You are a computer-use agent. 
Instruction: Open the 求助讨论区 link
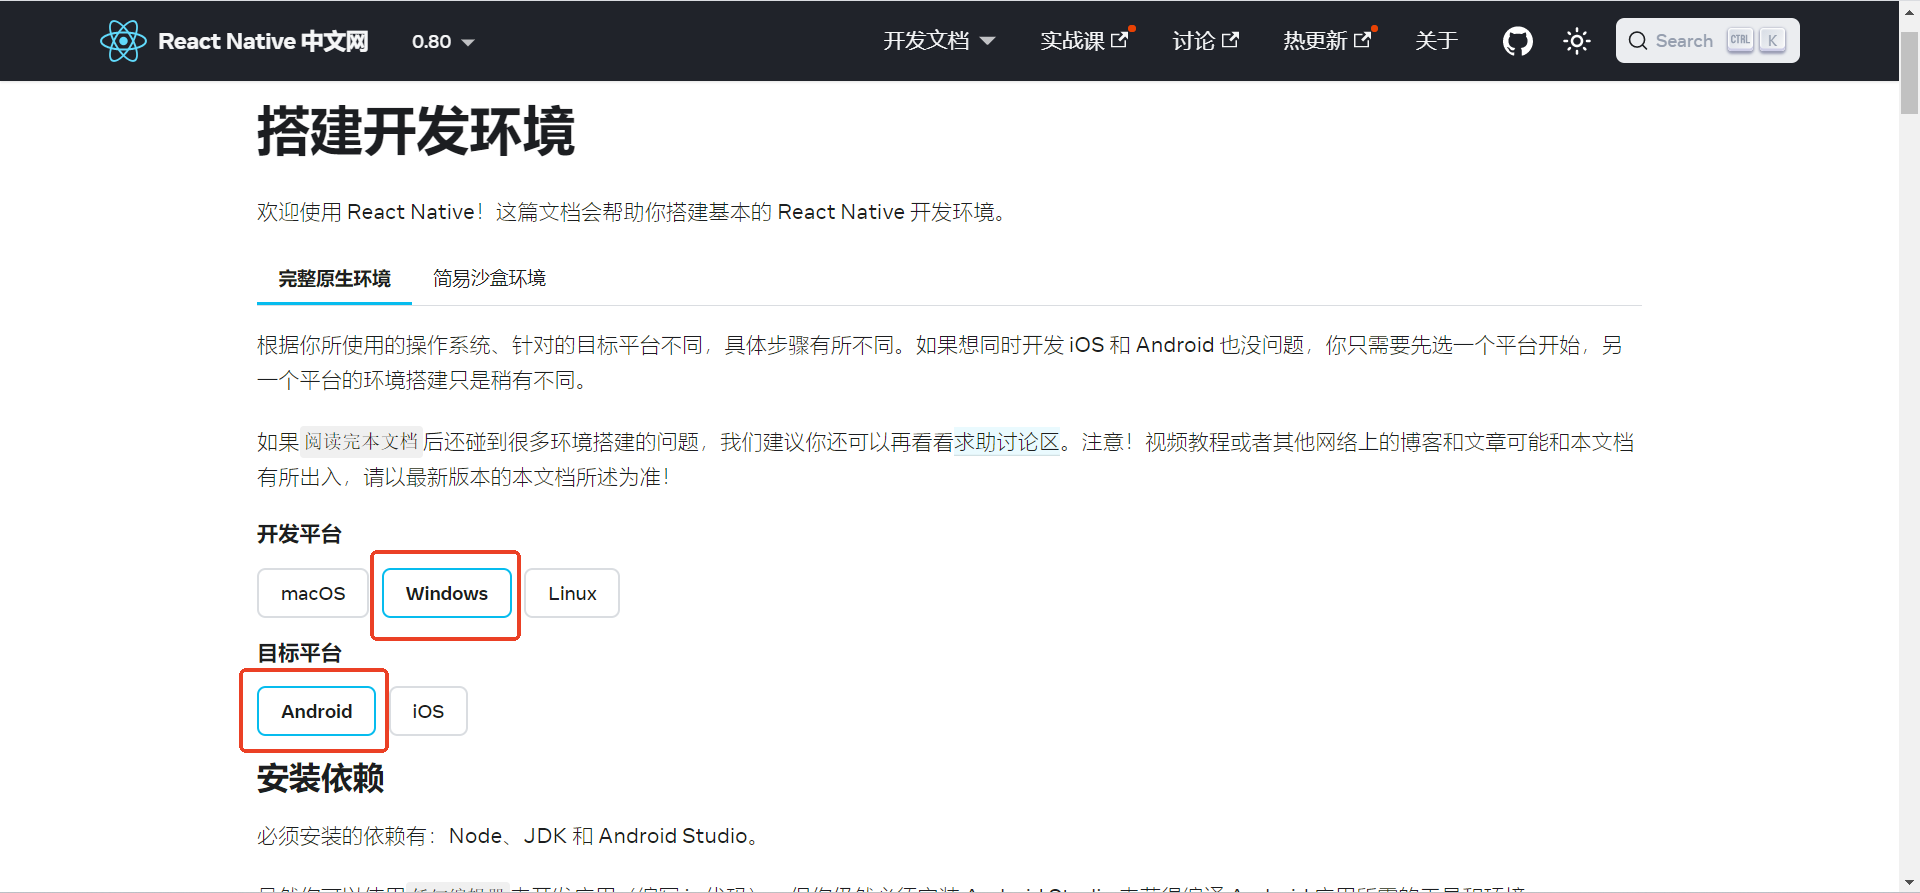[x=1006, y=442]
